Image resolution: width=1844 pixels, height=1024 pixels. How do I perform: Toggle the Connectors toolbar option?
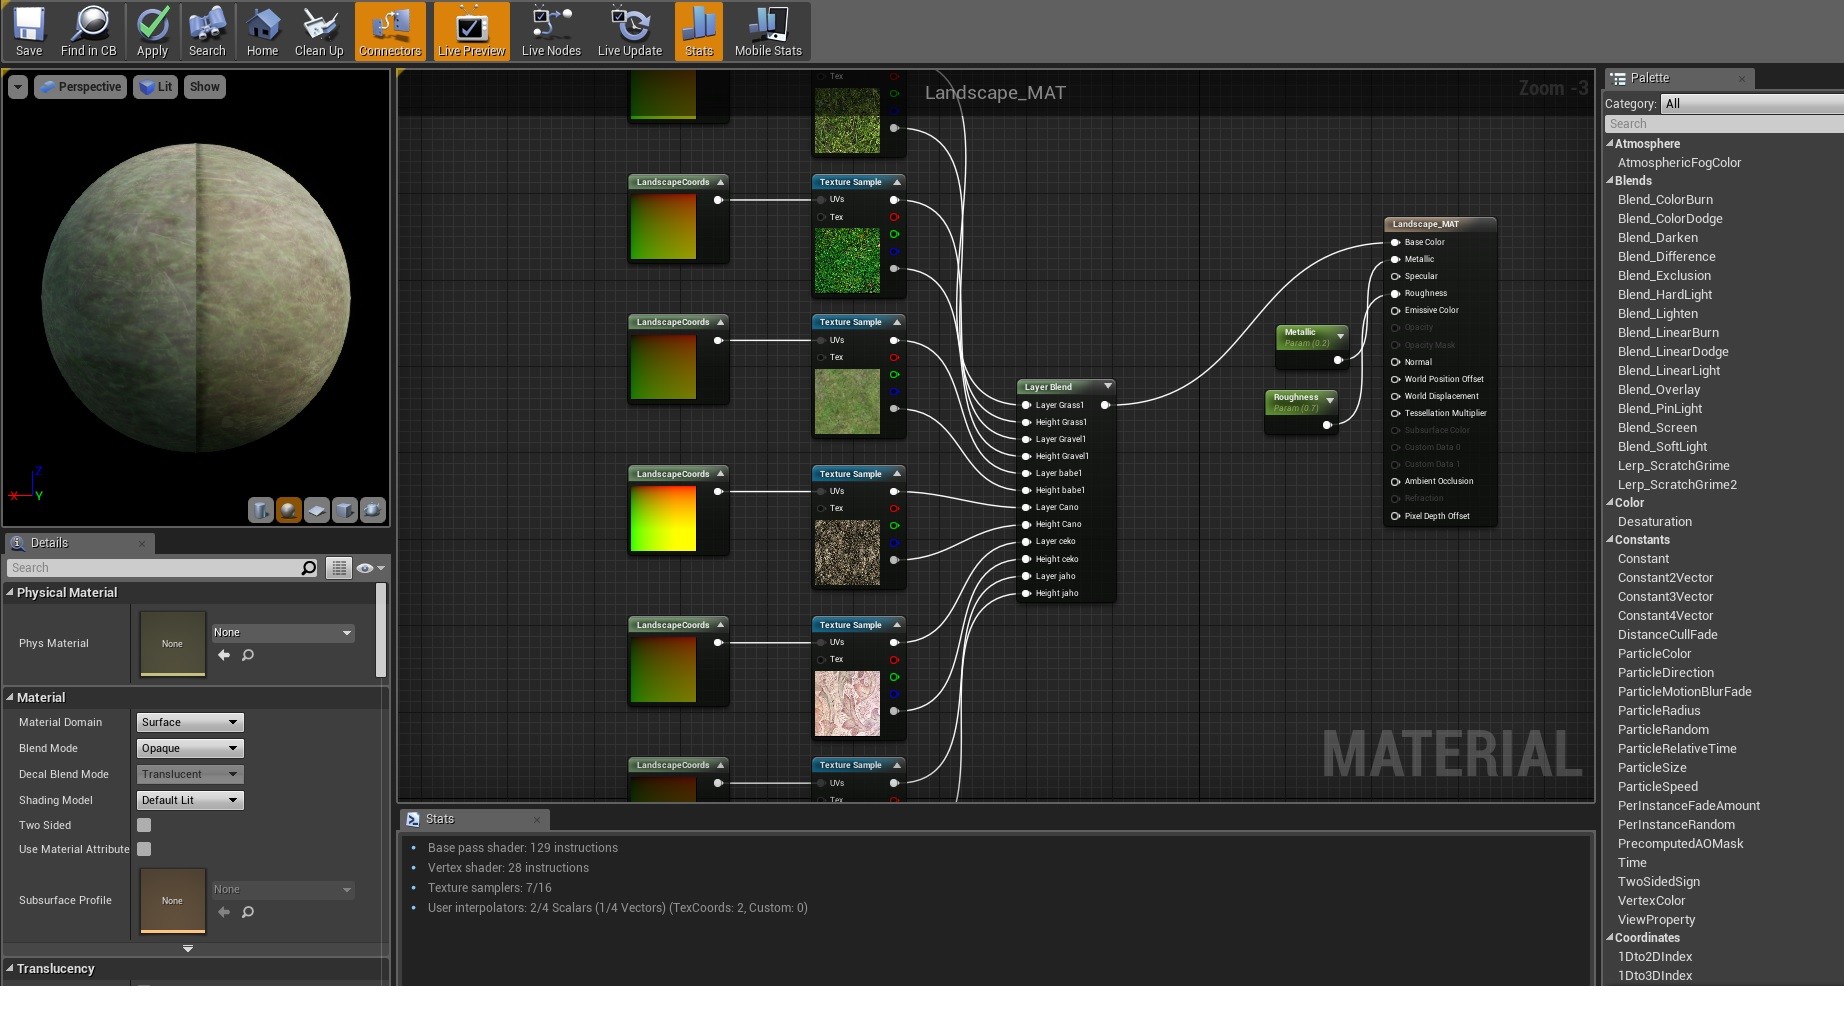coord(390,31)
